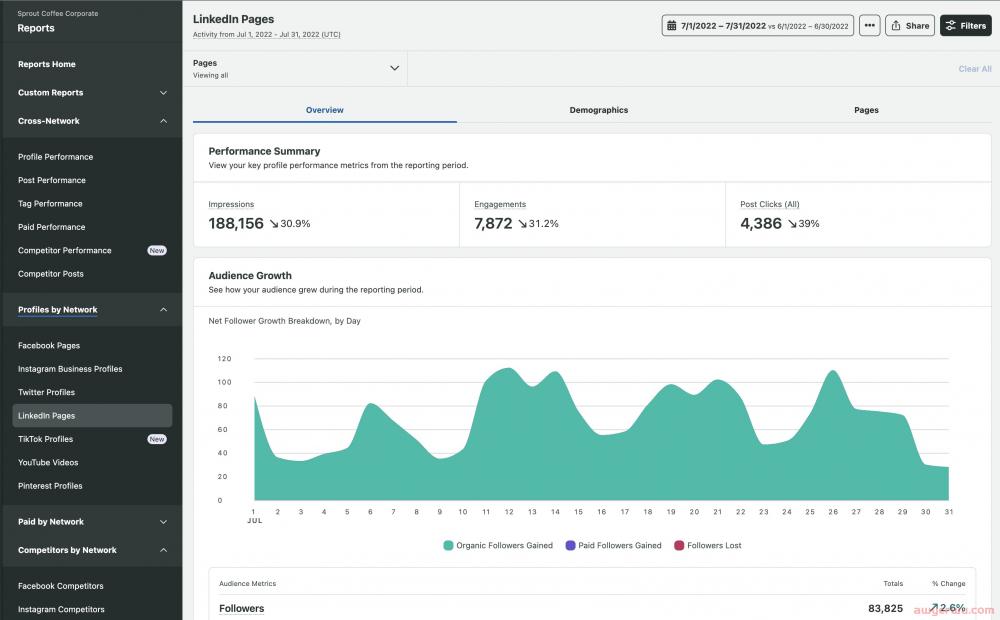Open Reports Home in sidebar
This screenshot has width=1000, height=620.
coord(47,64)
